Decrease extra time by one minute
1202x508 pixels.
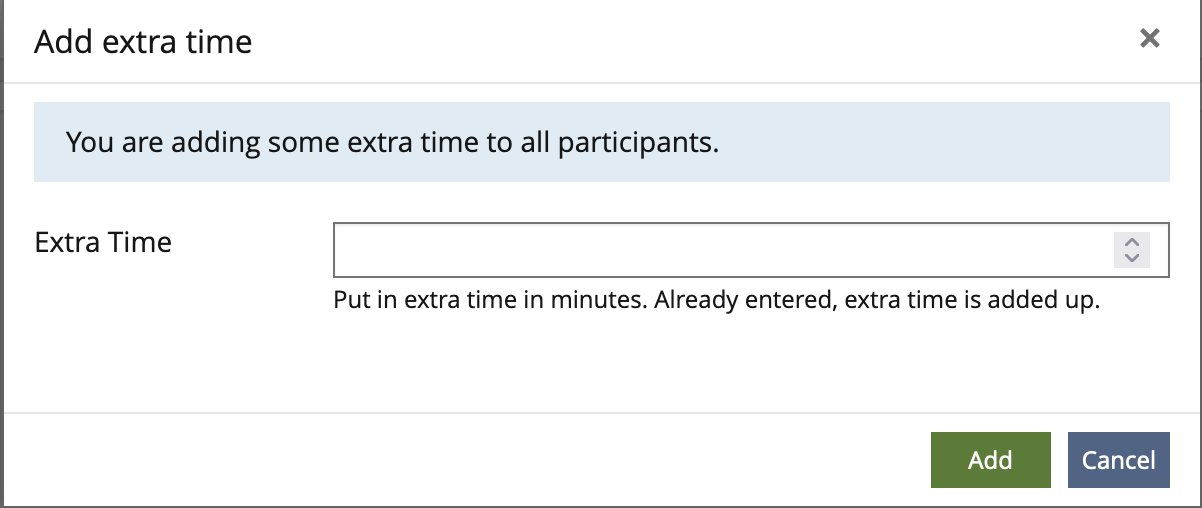tap(1132, 257)
